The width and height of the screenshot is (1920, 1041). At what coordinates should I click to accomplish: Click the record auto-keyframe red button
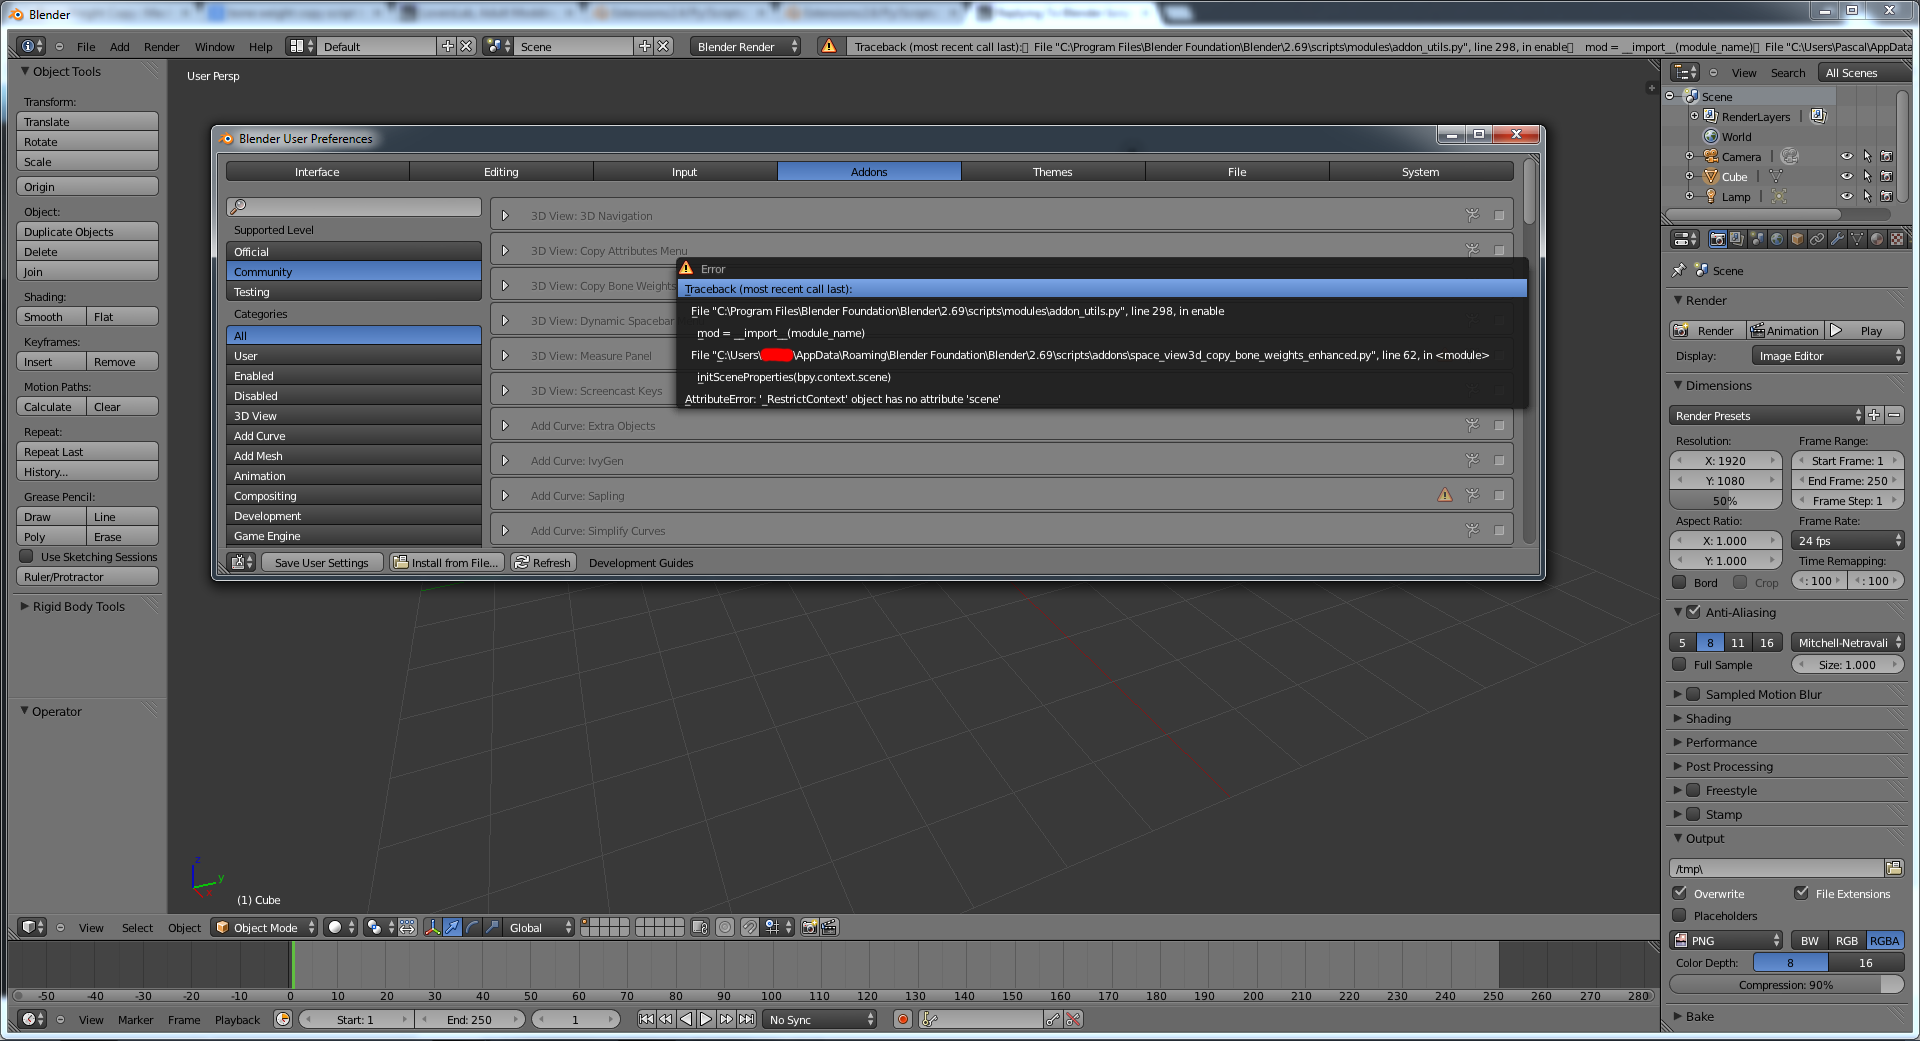point(903,1019)
